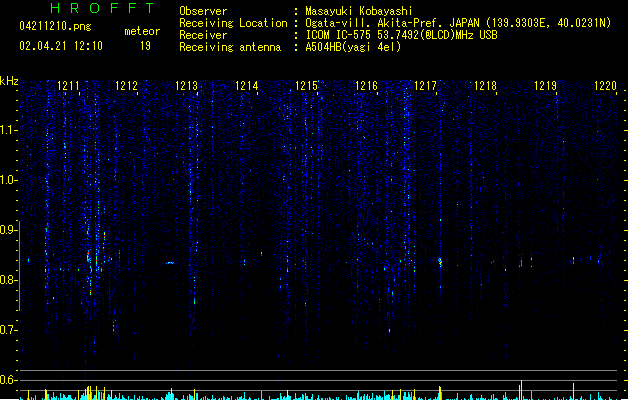Click the date stamp 02.04.21 12:10

(x=61, y=46)
